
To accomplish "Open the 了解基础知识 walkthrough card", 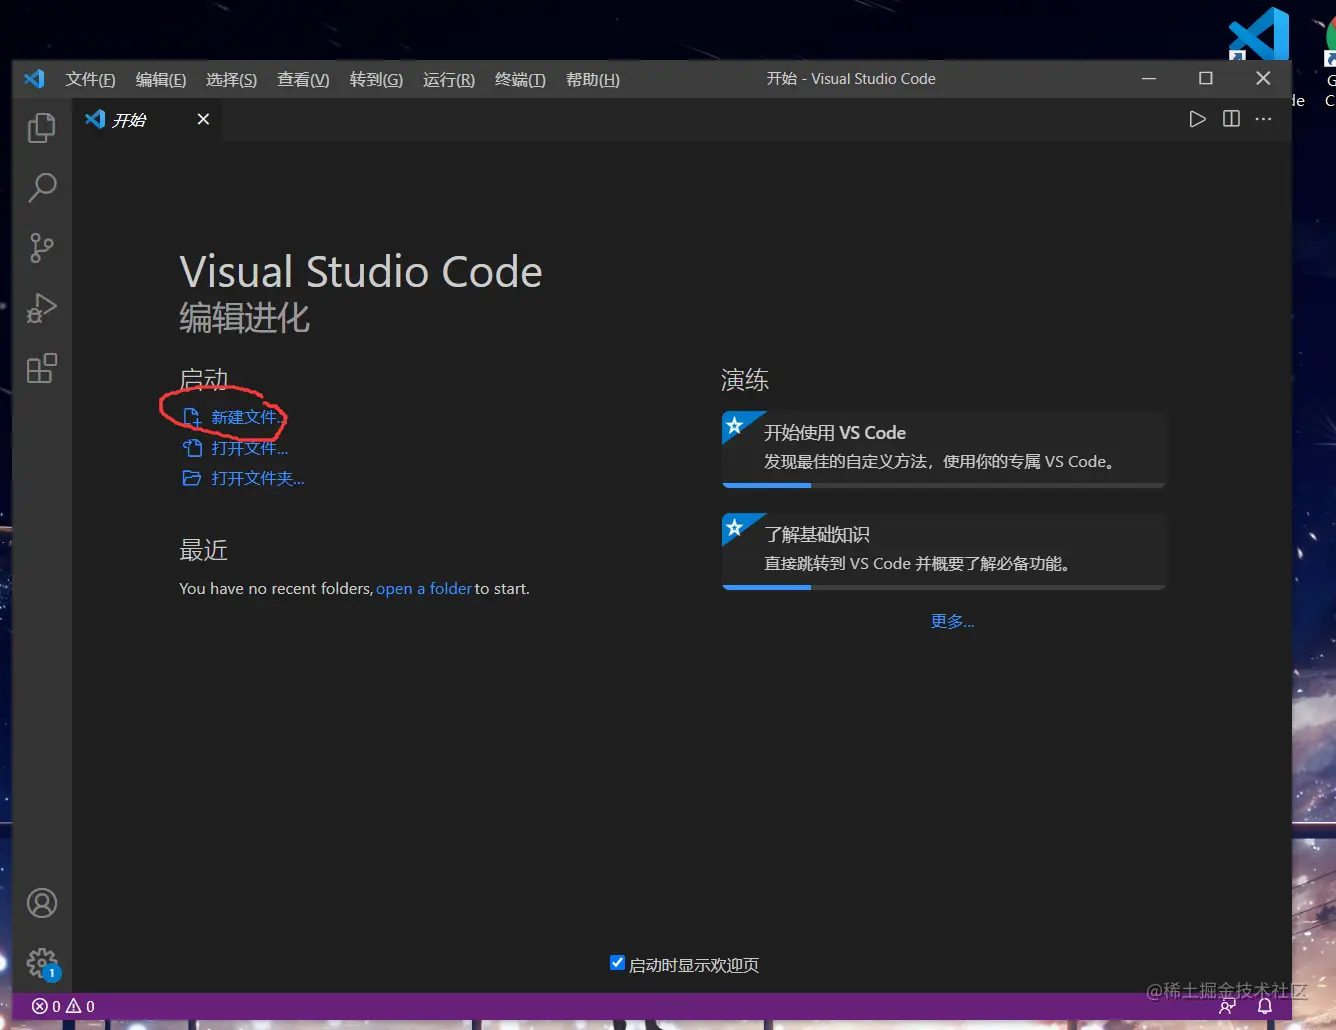I will 944,550.
